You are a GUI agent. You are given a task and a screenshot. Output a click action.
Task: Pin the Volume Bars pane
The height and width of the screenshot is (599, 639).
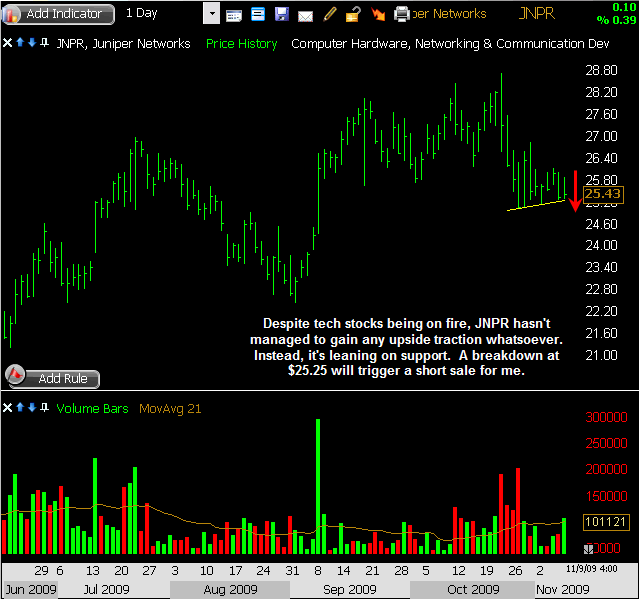pyautogui.click(x=42, y=408)
